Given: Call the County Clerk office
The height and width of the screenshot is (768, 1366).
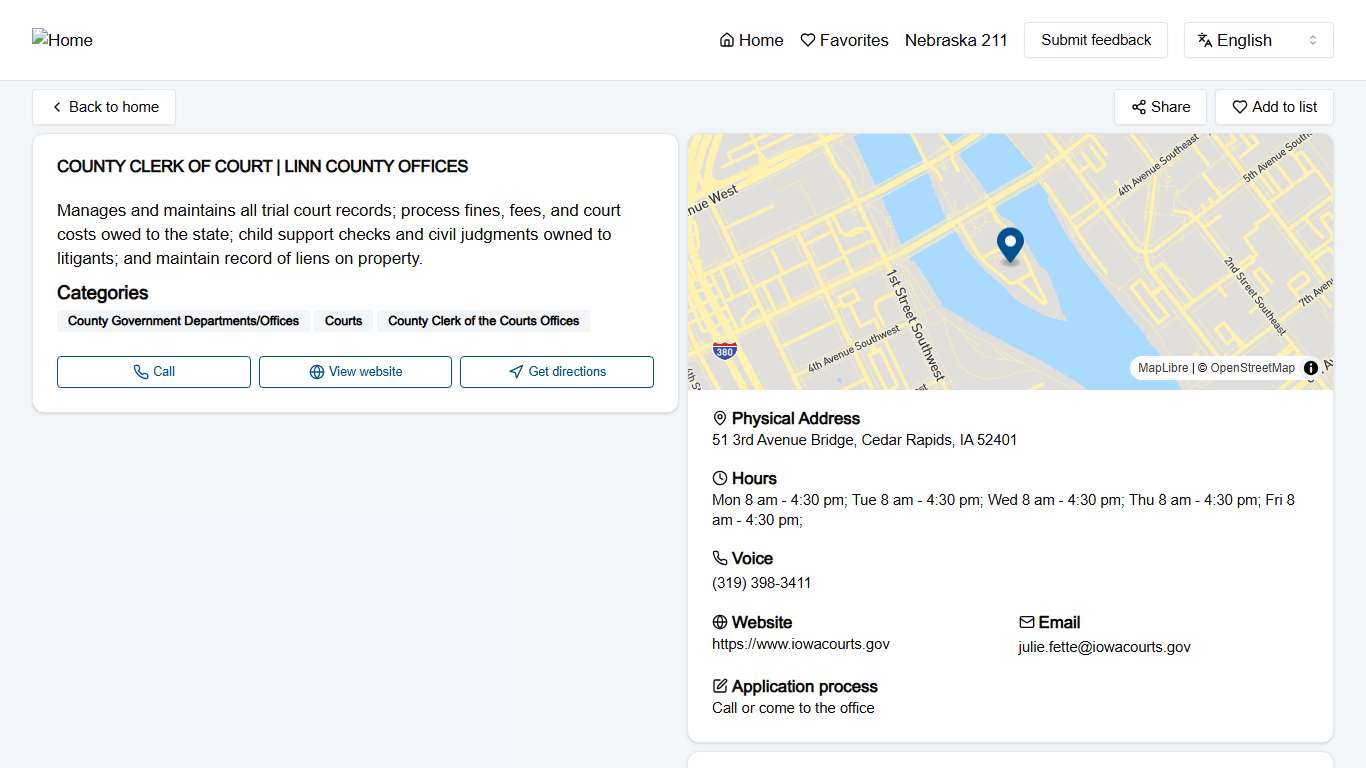Looking at the screenshot, I should coord(154,372).
